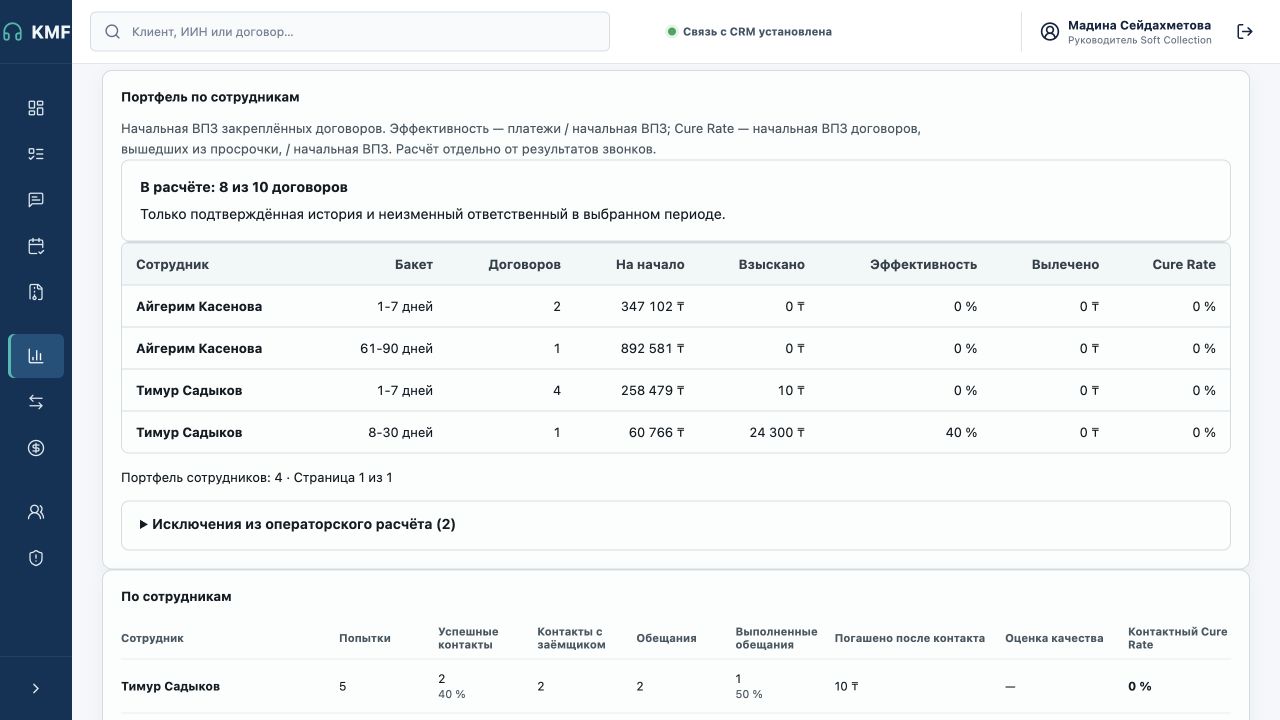Click the 'Контактный Cure Rate' column header
Image resolution: width=1280 pixels, height=720 pixels.
pyautogui.click(x=1178, y=638)
